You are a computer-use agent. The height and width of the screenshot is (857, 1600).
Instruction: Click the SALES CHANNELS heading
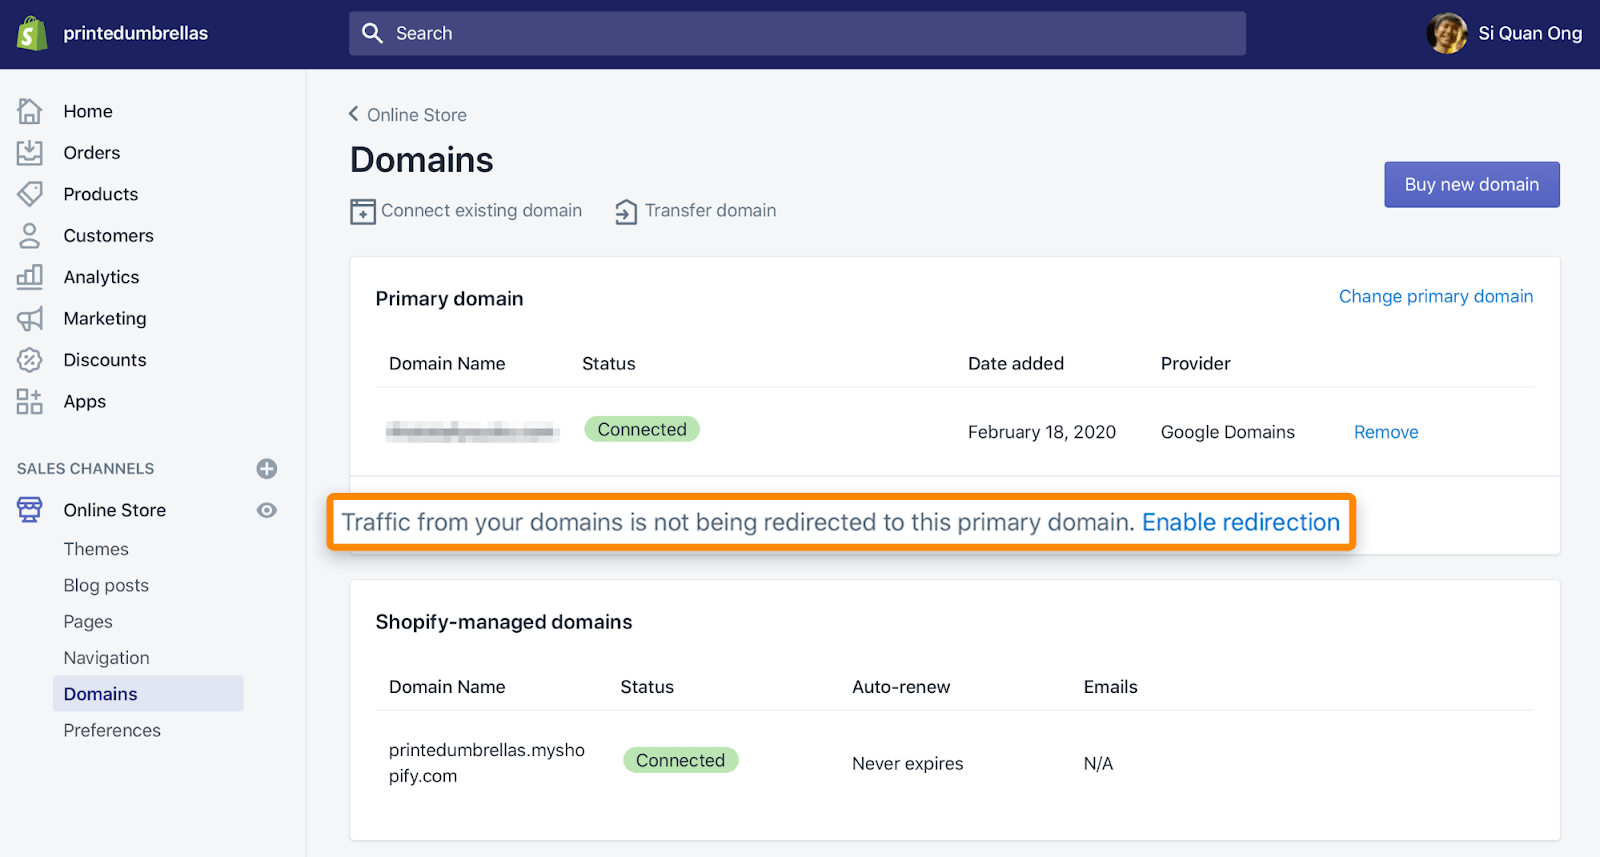86,469
